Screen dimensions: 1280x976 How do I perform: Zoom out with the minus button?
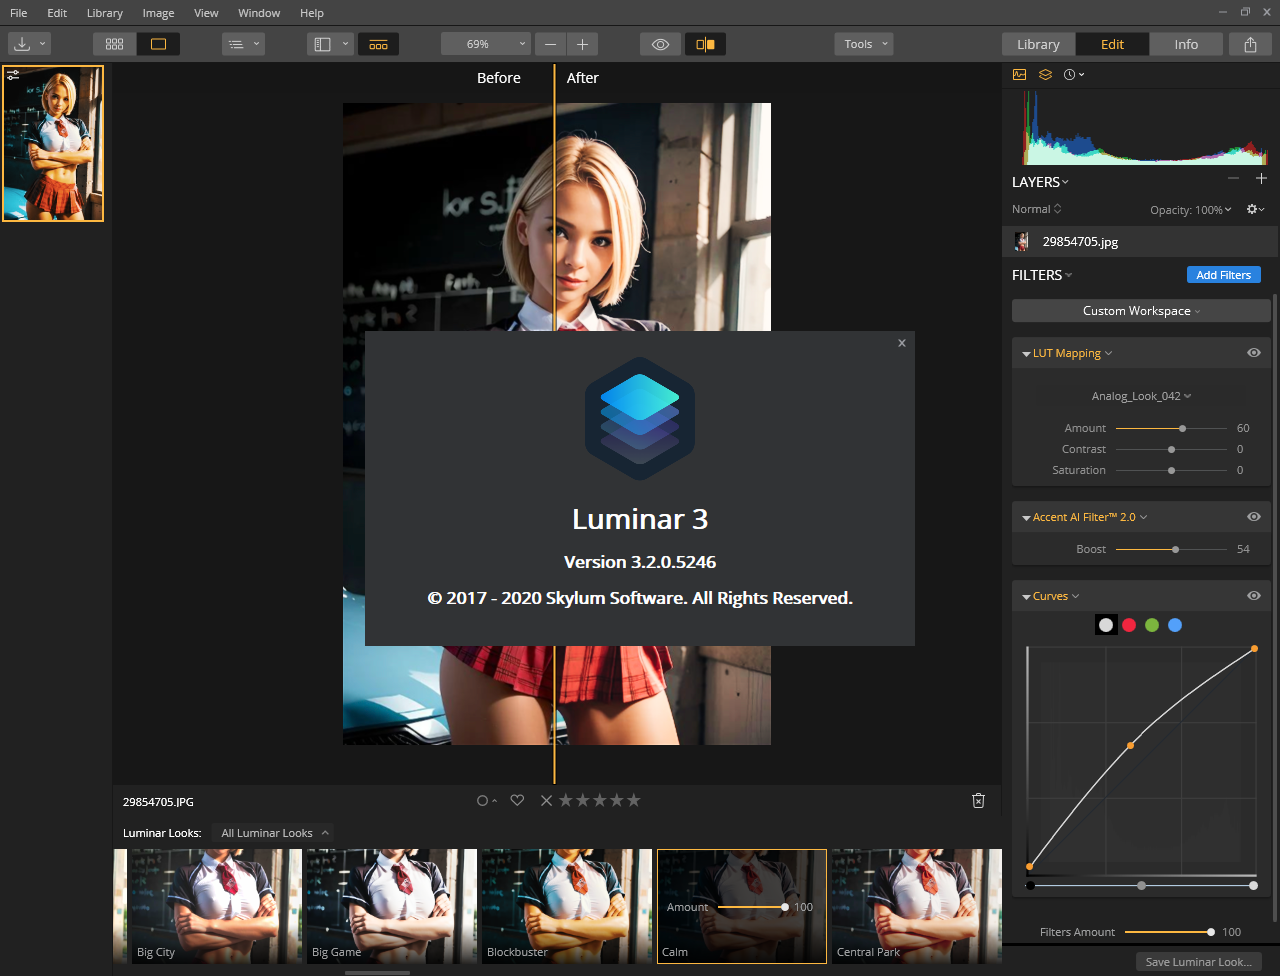click(x=551, y=44)
